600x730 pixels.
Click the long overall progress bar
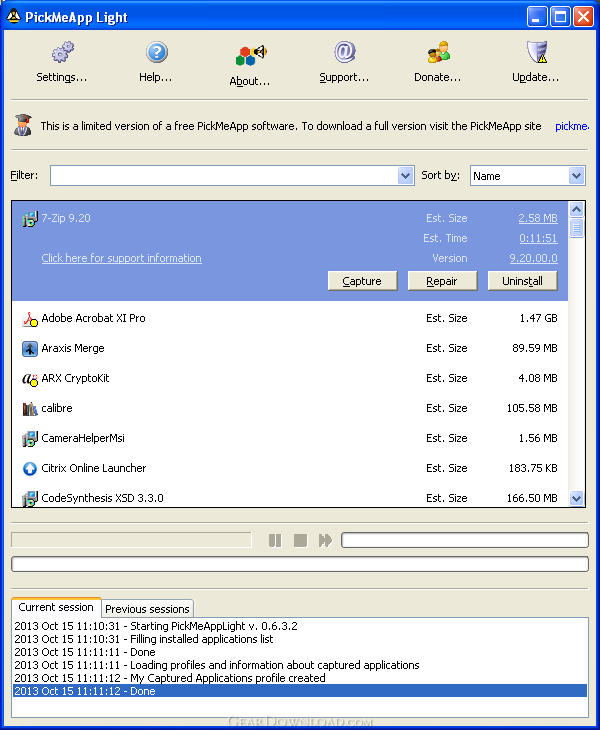point(300,564)
